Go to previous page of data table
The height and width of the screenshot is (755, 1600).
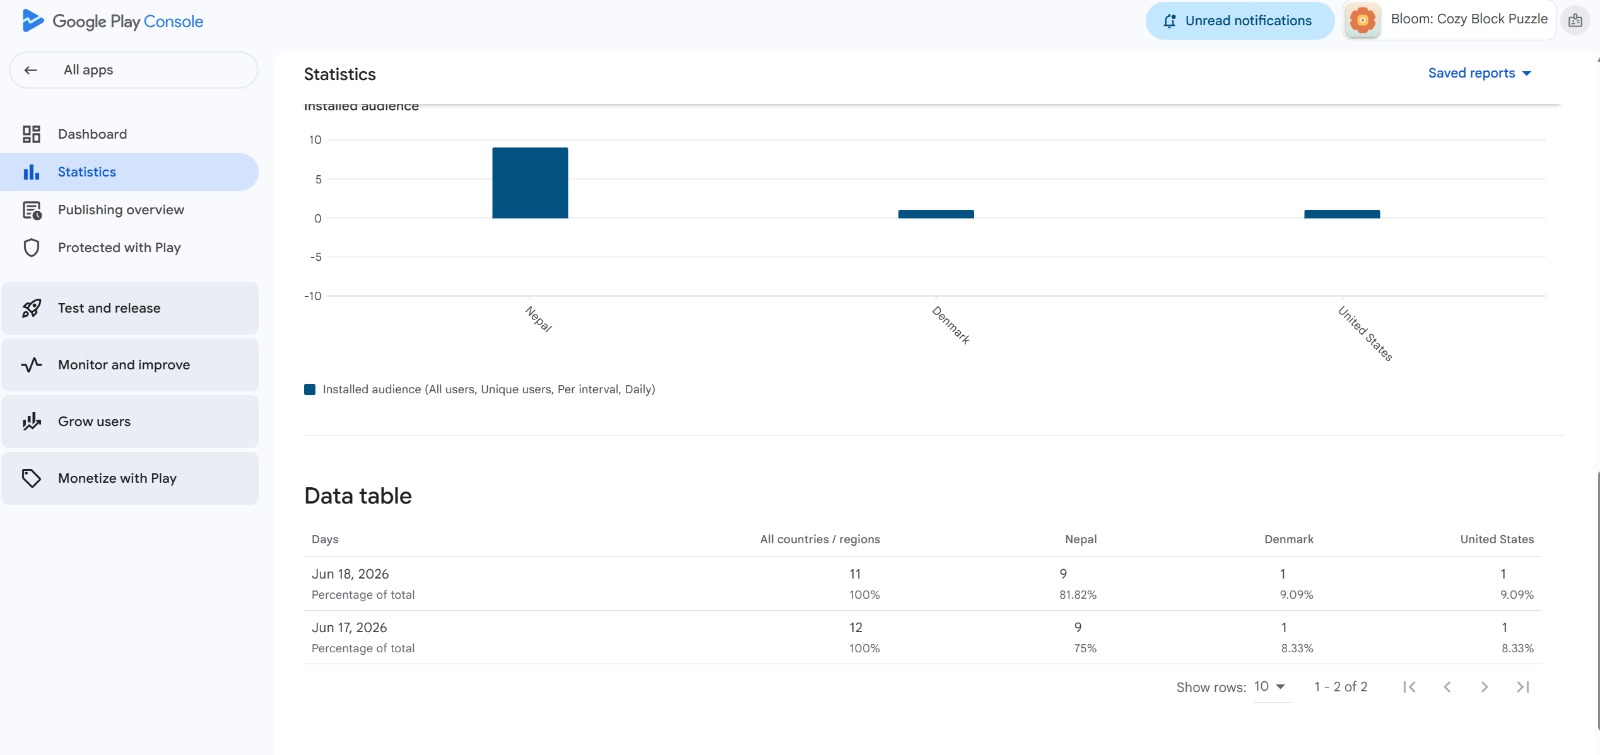[x=1447, y=687]
